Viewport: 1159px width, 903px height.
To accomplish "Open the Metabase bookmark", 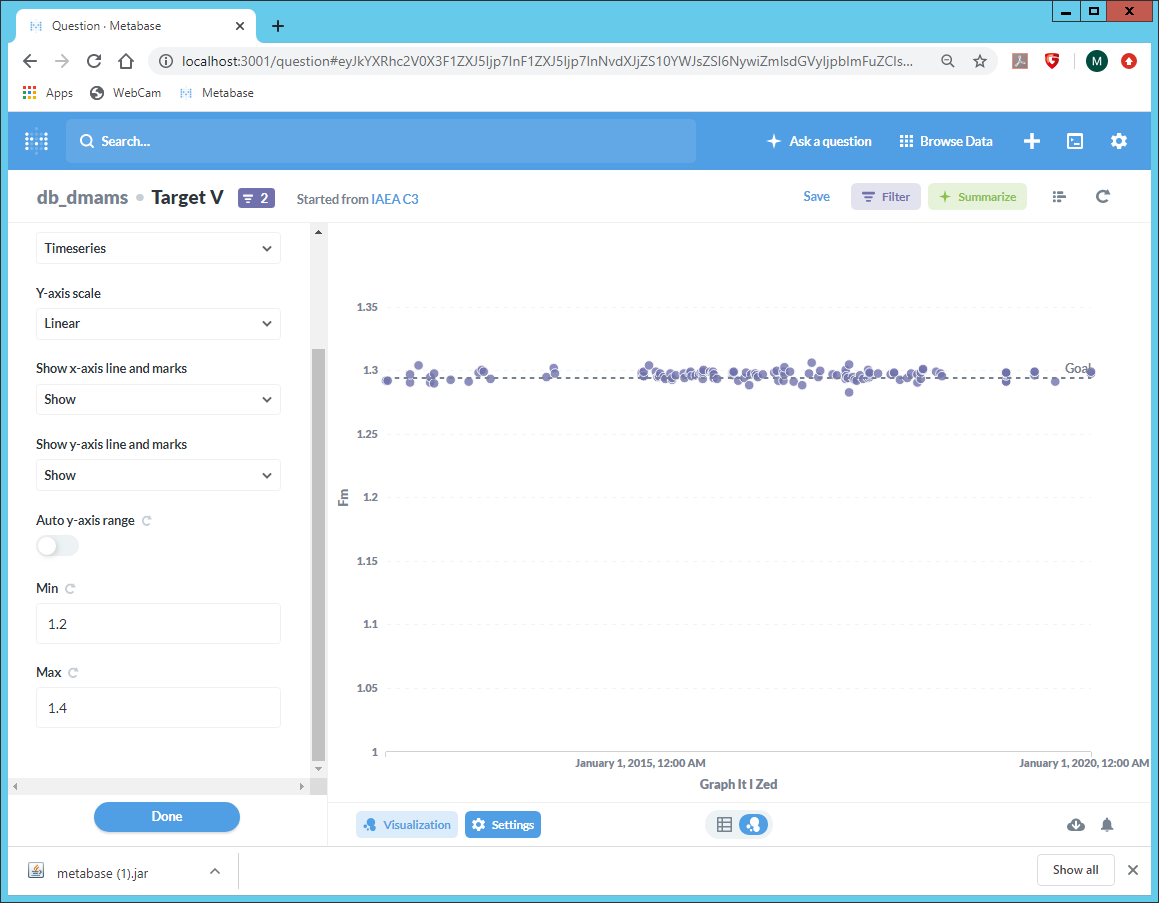I will [x=217, y=93].
